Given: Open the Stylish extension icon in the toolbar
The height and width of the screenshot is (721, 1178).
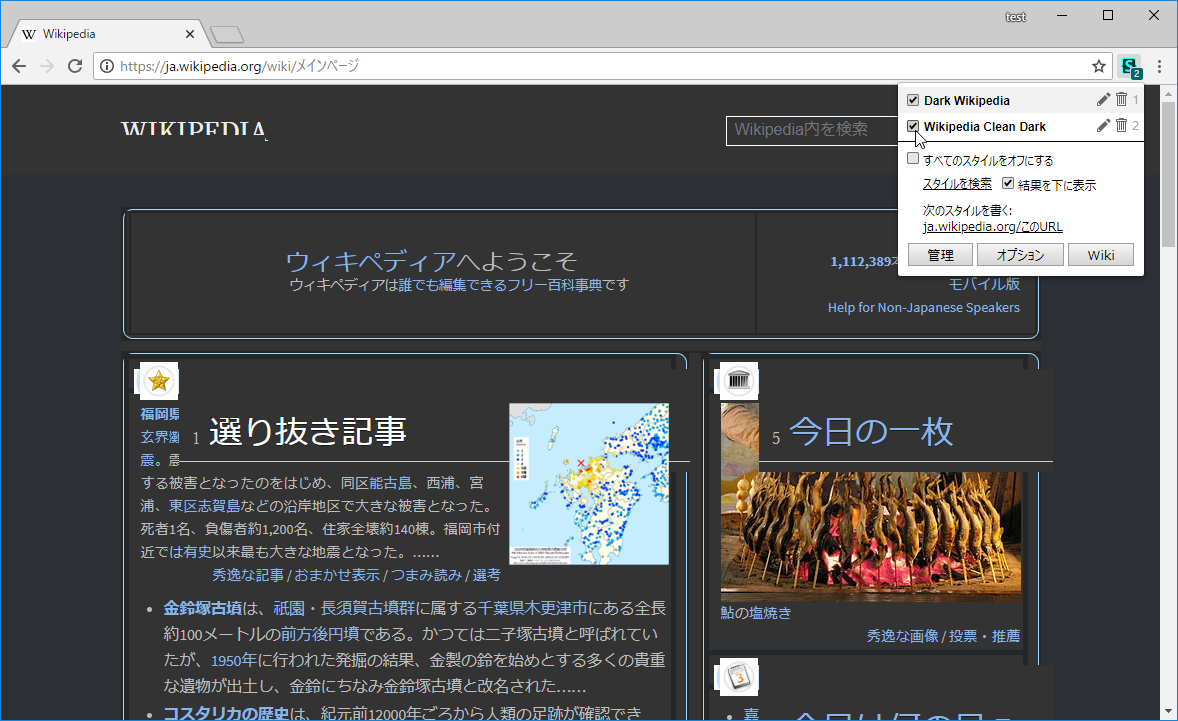Looking at the screenshot, I should click(1129, 66).
